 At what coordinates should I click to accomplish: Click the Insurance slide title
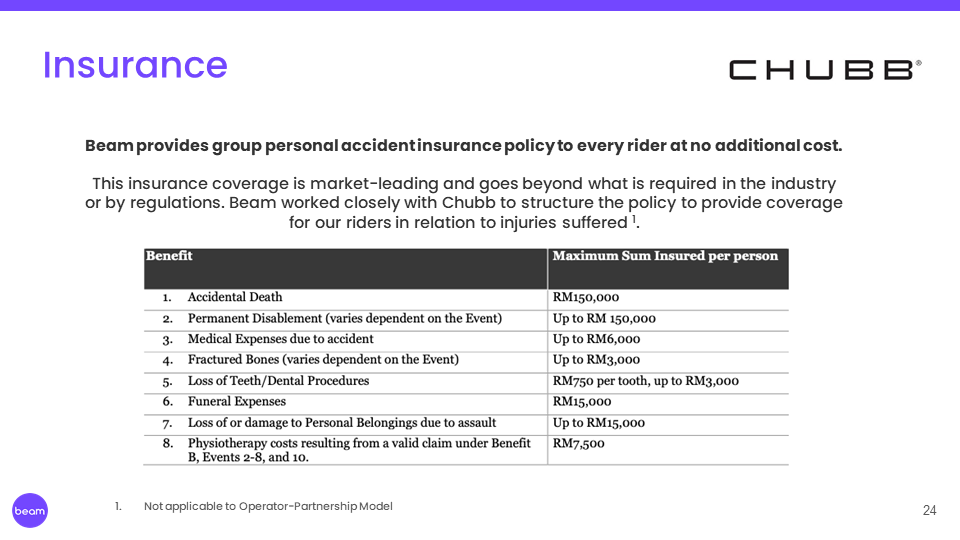[x=135, y=65]
